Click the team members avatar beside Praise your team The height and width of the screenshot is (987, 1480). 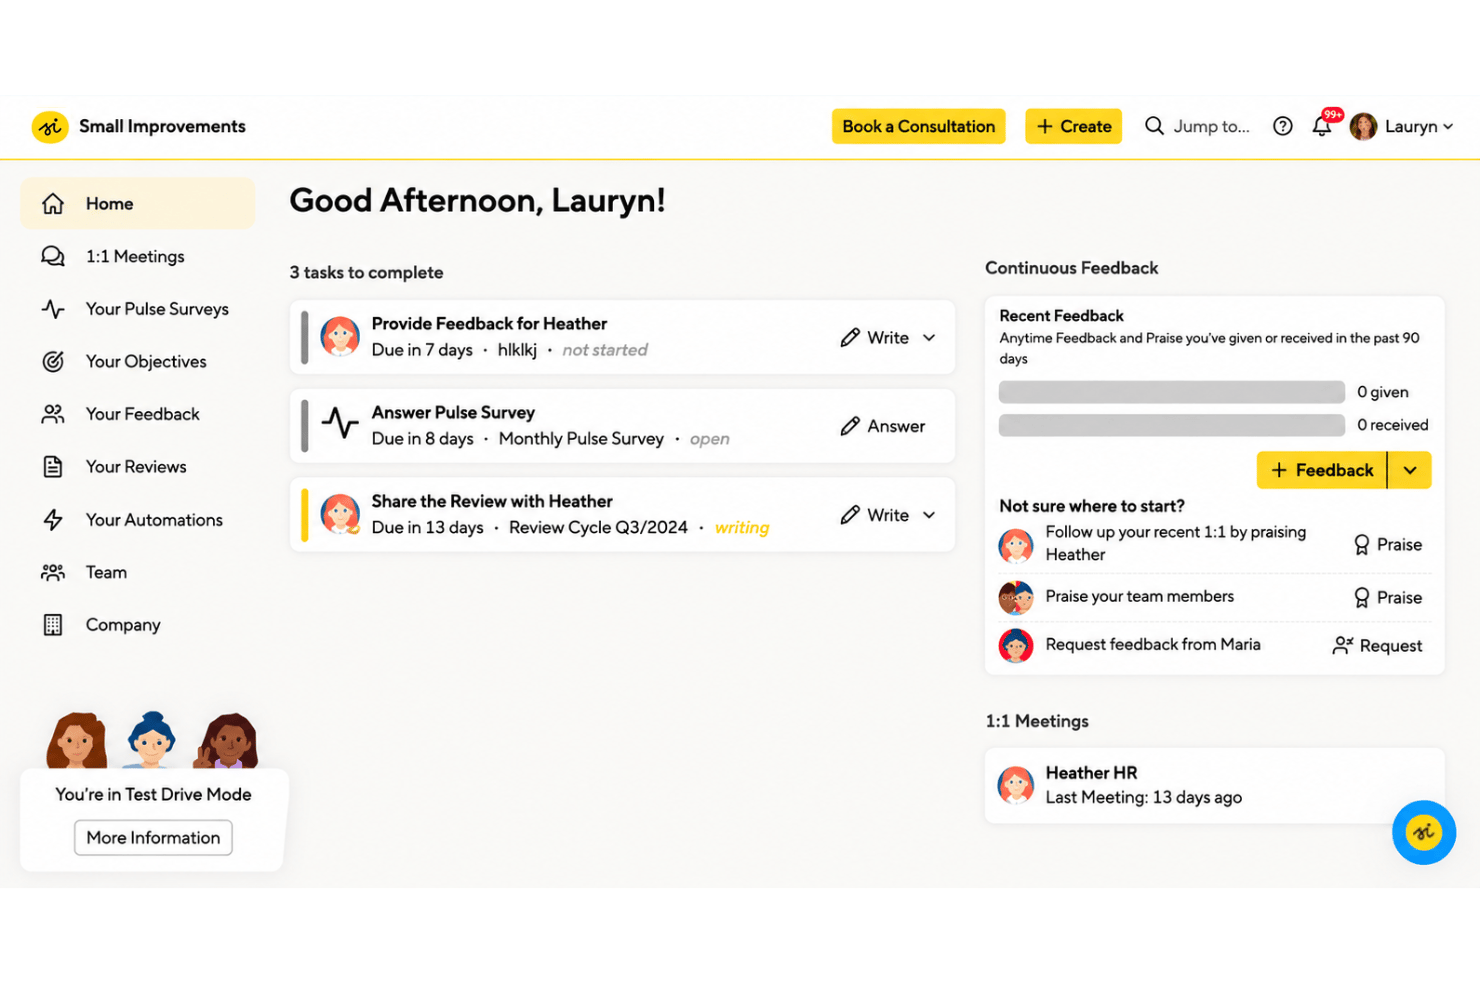pyautogui.click(x=1016, y=597)
